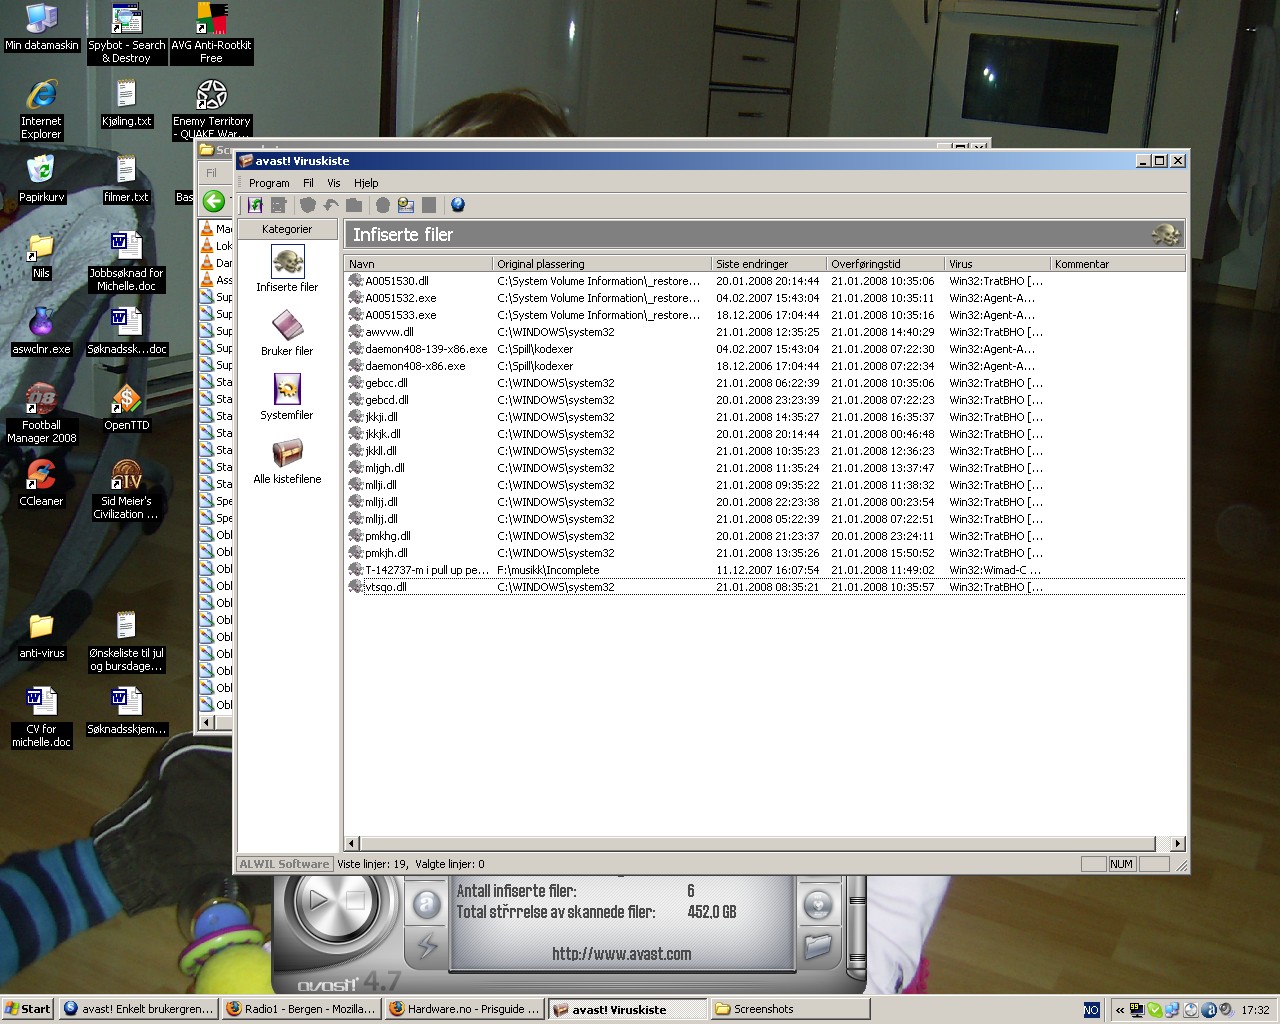The image size is (1280, 1024).
Task: Select Spybot - Search & Destroy desktop icon
Action: 126,34
